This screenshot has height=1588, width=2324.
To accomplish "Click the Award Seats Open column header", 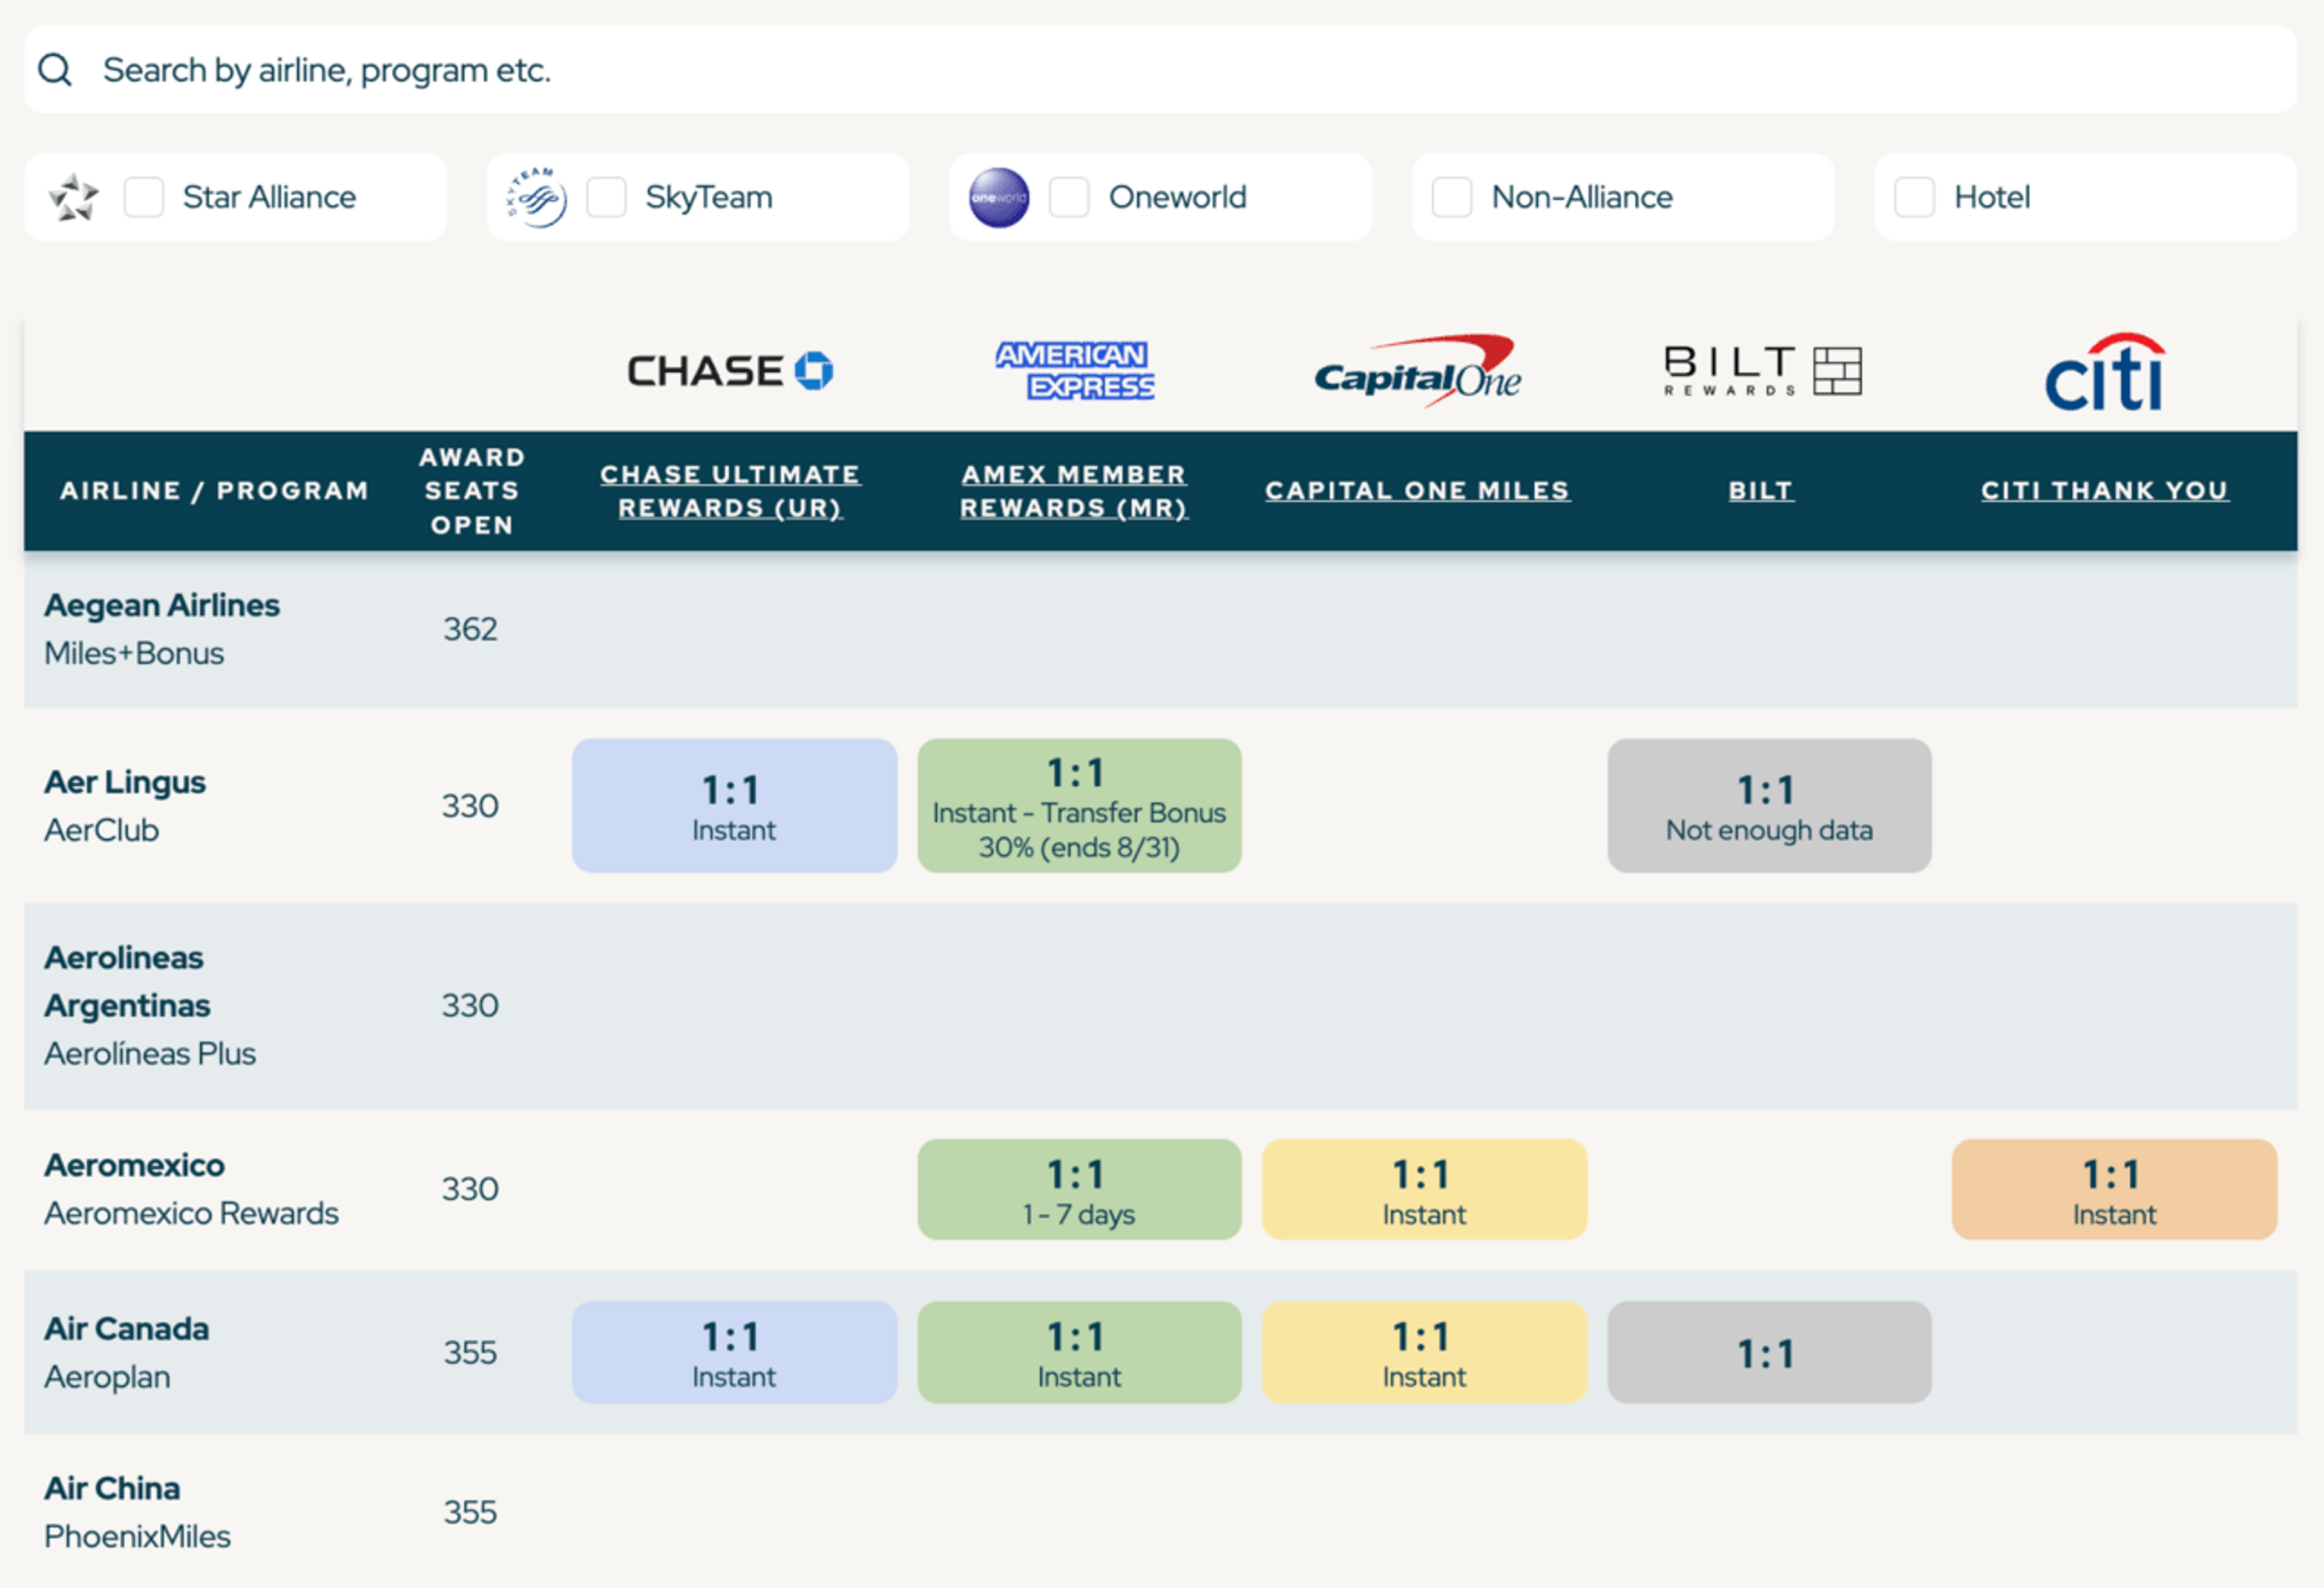I will click(x=471, y=491).
